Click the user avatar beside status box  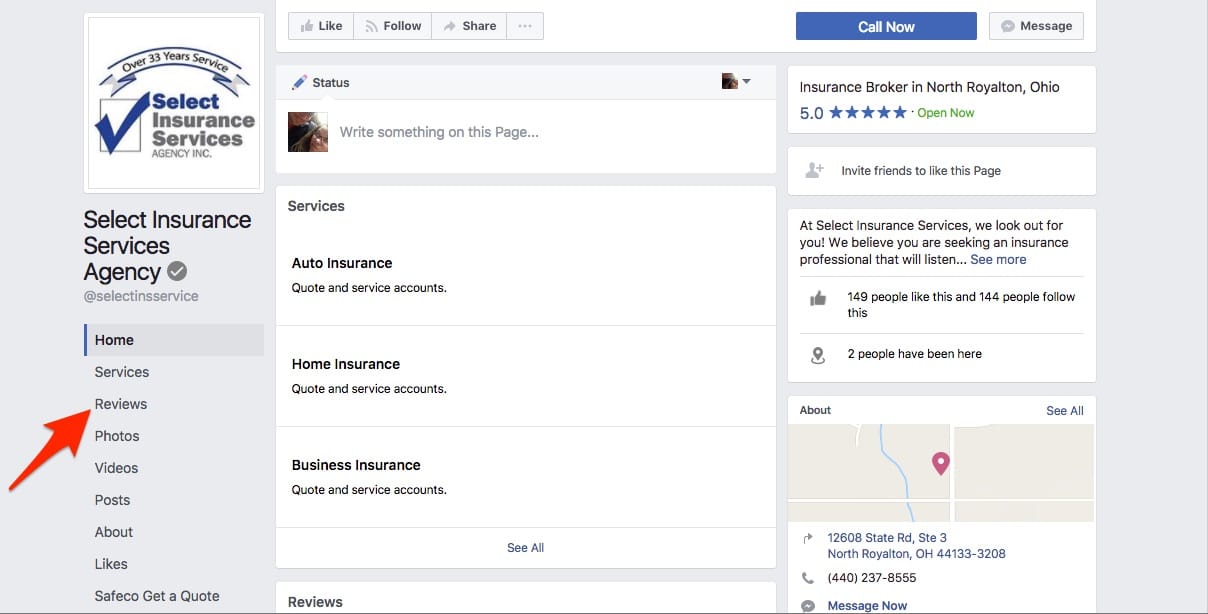coord(308,132)
